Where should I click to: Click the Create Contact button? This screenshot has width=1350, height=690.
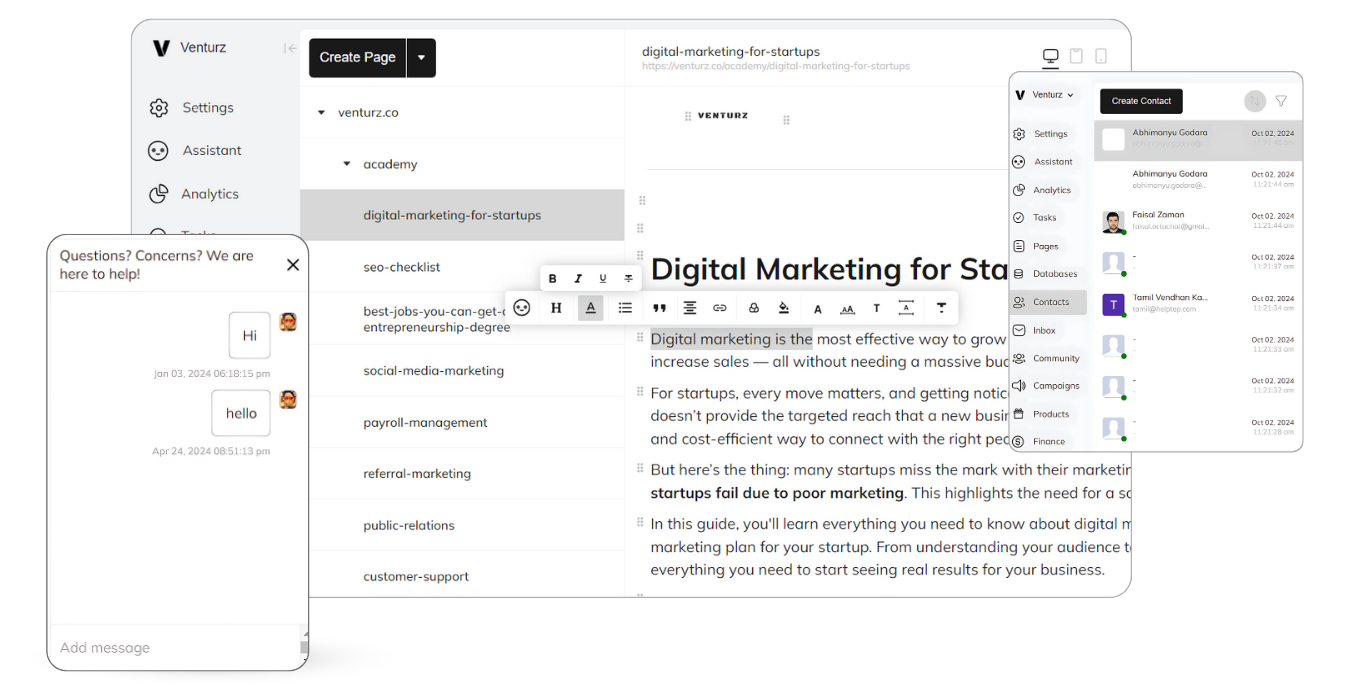(1141, 101)
